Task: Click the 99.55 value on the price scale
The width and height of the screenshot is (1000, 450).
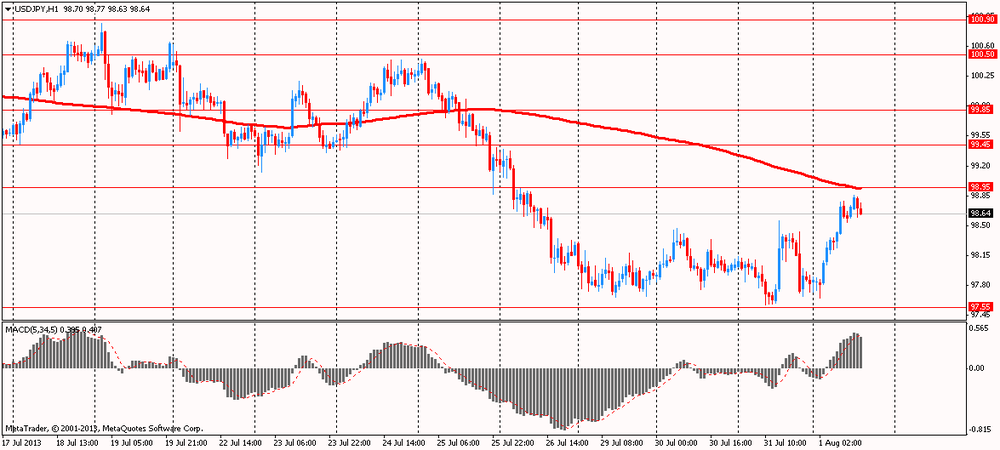Action: click(980, 135)
